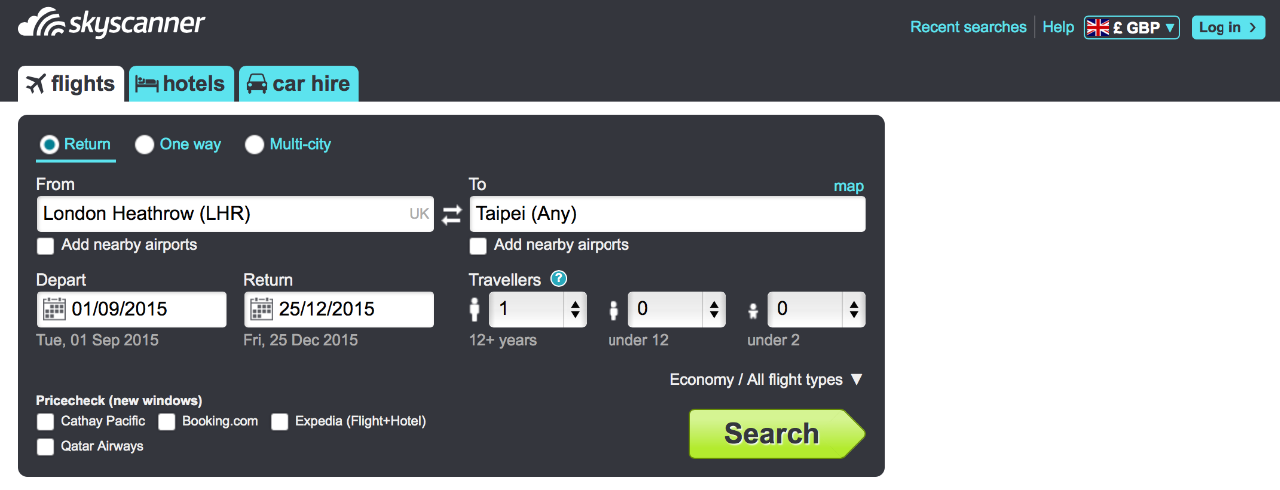
Task: Open the Return date calendar icon
Action: click(x=261, y=309)
